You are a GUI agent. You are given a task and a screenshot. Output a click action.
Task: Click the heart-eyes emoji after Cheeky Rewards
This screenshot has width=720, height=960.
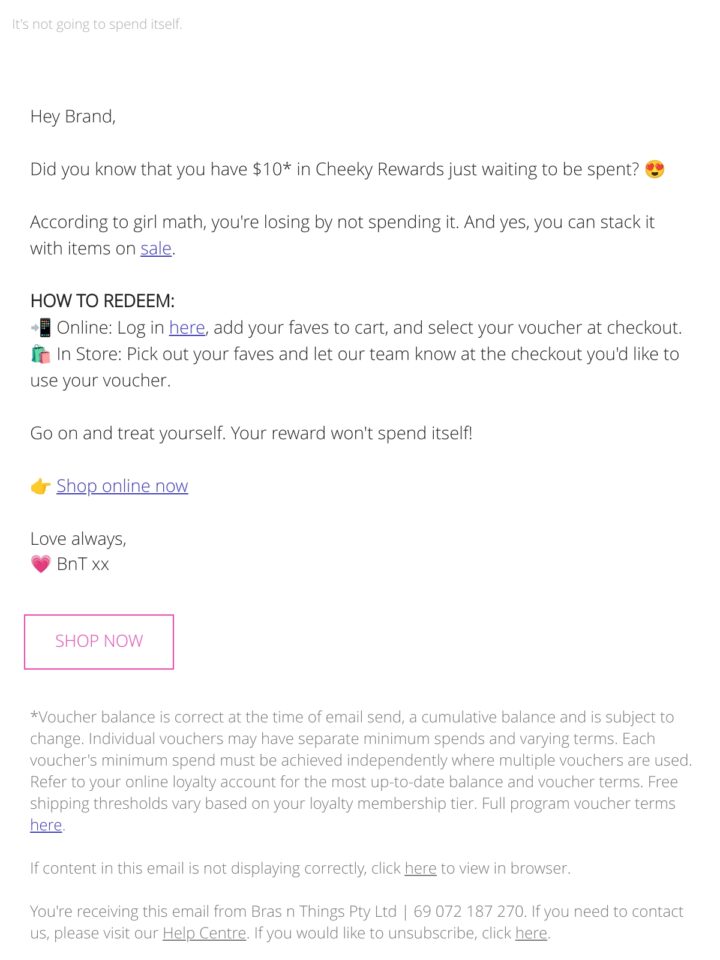coord(654,169)
